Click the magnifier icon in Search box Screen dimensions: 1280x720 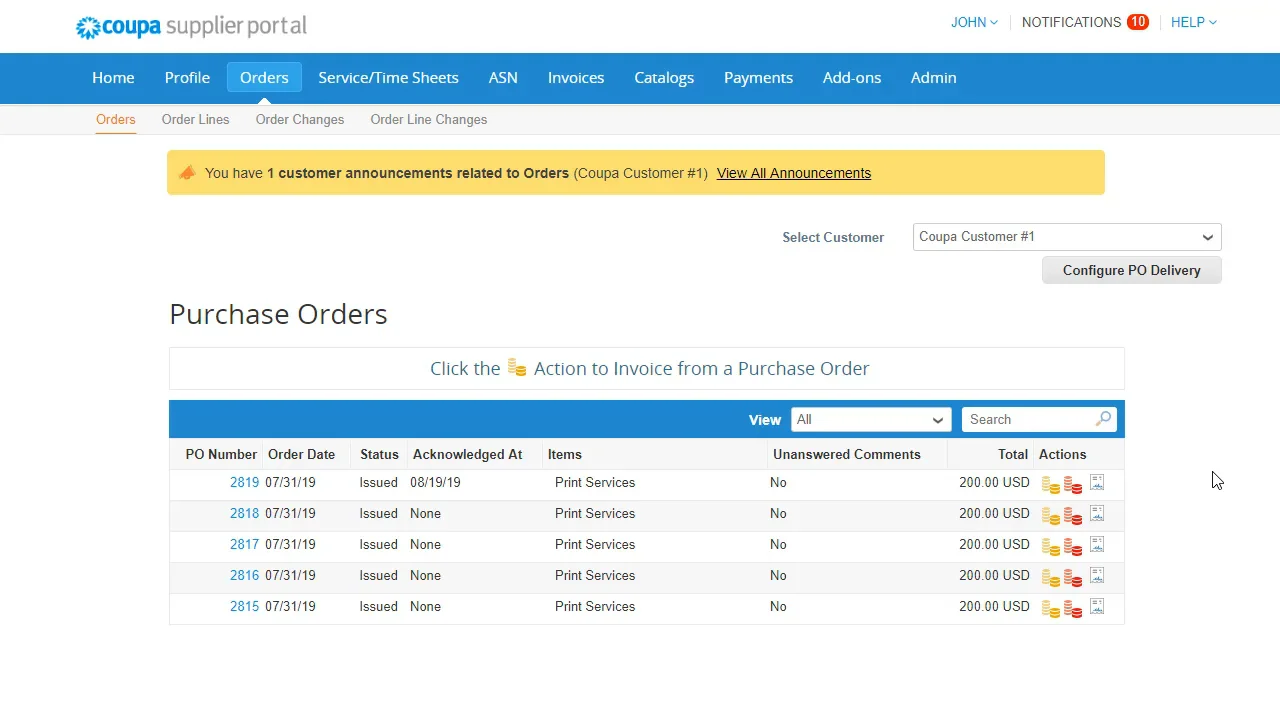[x=1103, y=419]
